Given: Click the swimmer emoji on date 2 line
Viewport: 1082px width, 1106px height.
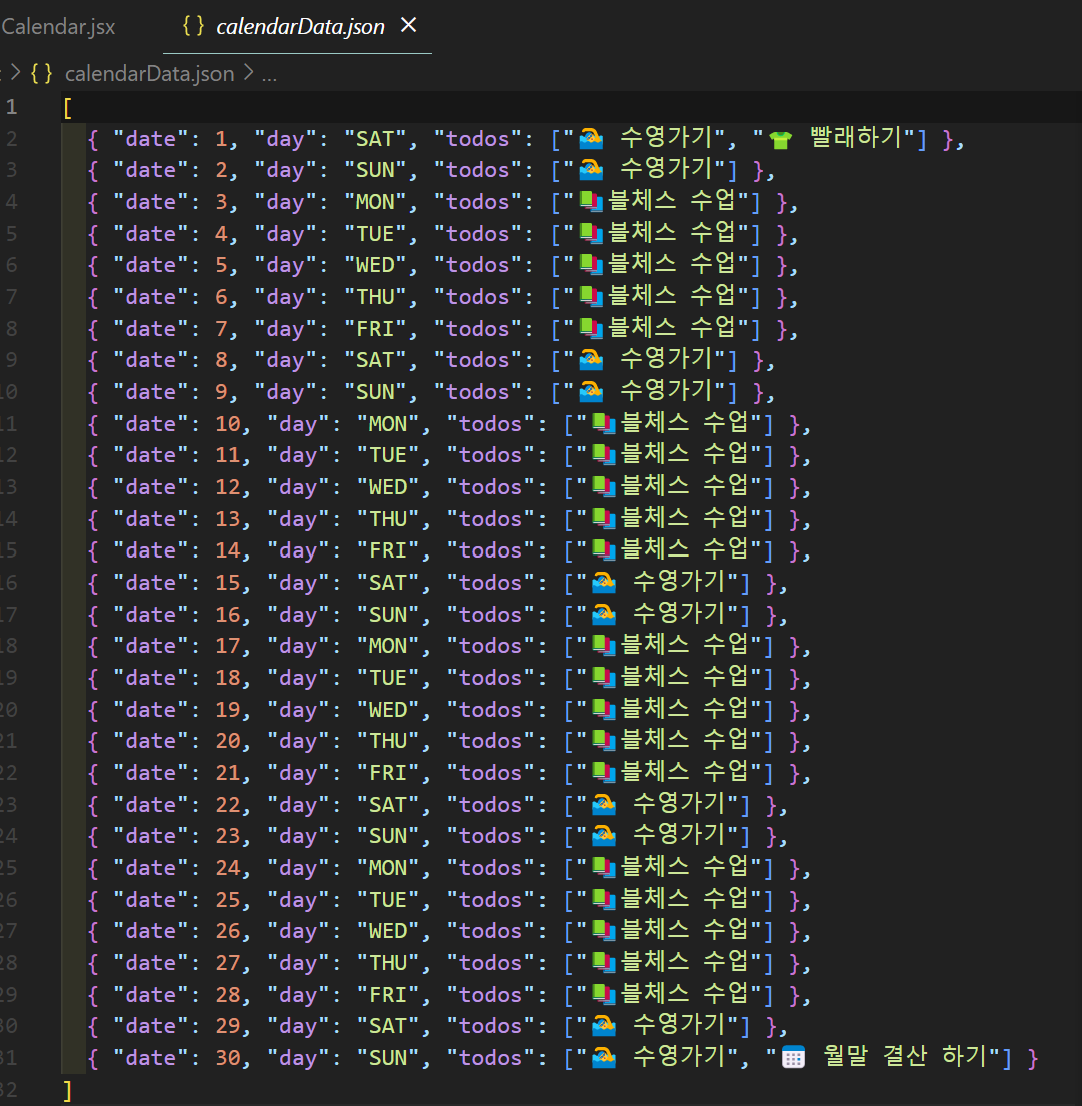Looking at the screenshot, I should point(591,170).
